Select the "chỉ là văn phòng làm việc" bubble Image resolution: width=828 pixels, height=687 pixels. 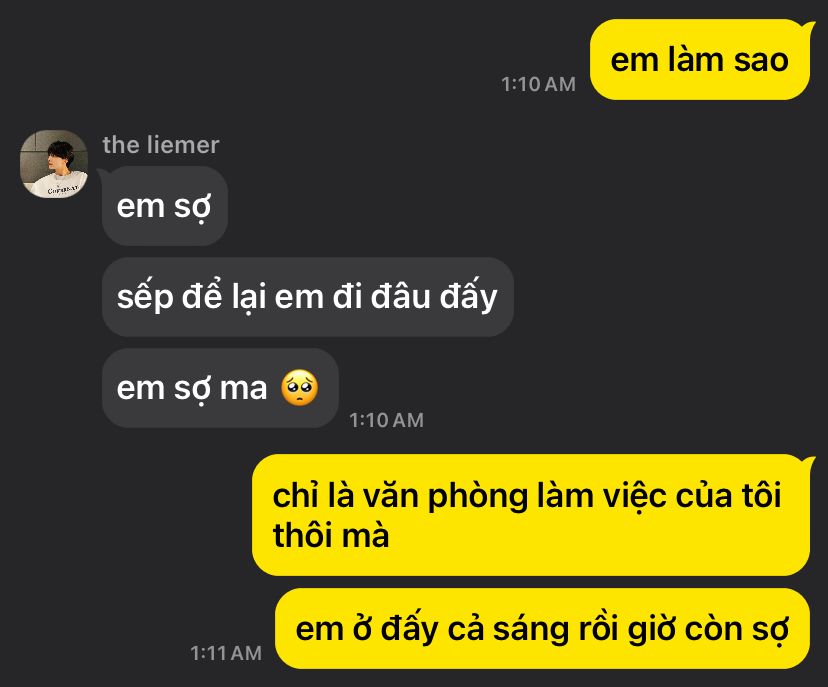[531, 515]
